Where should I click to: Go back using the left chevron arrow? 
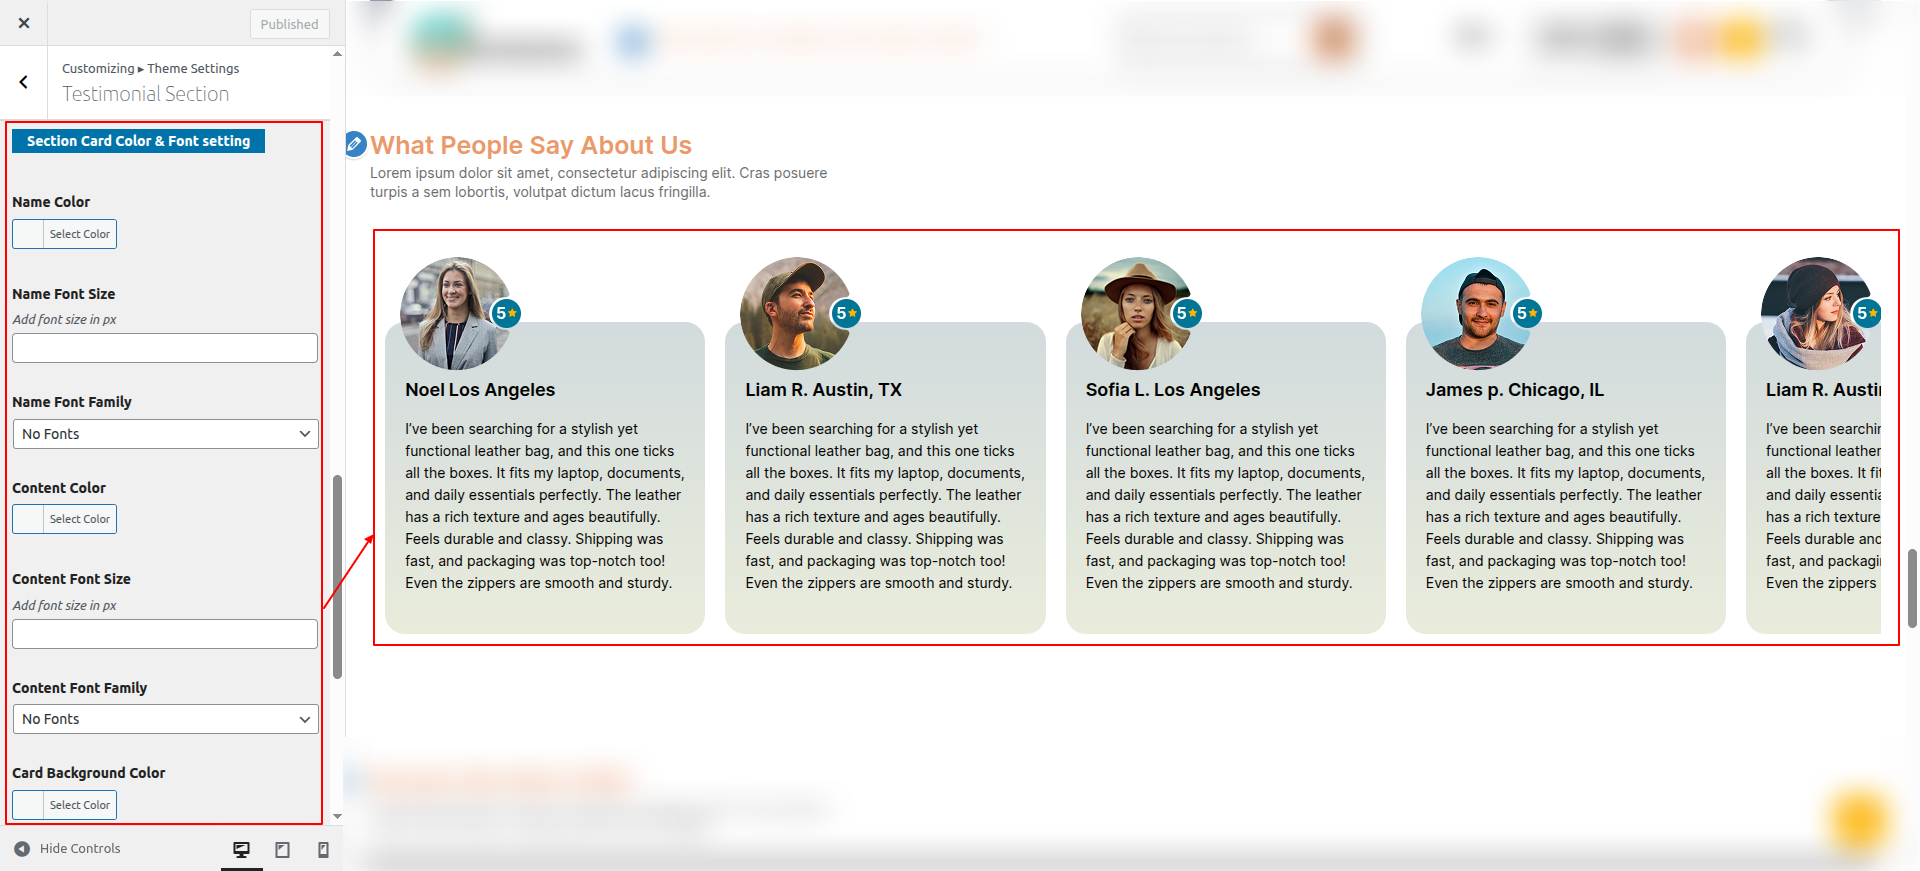pos(24,82)
